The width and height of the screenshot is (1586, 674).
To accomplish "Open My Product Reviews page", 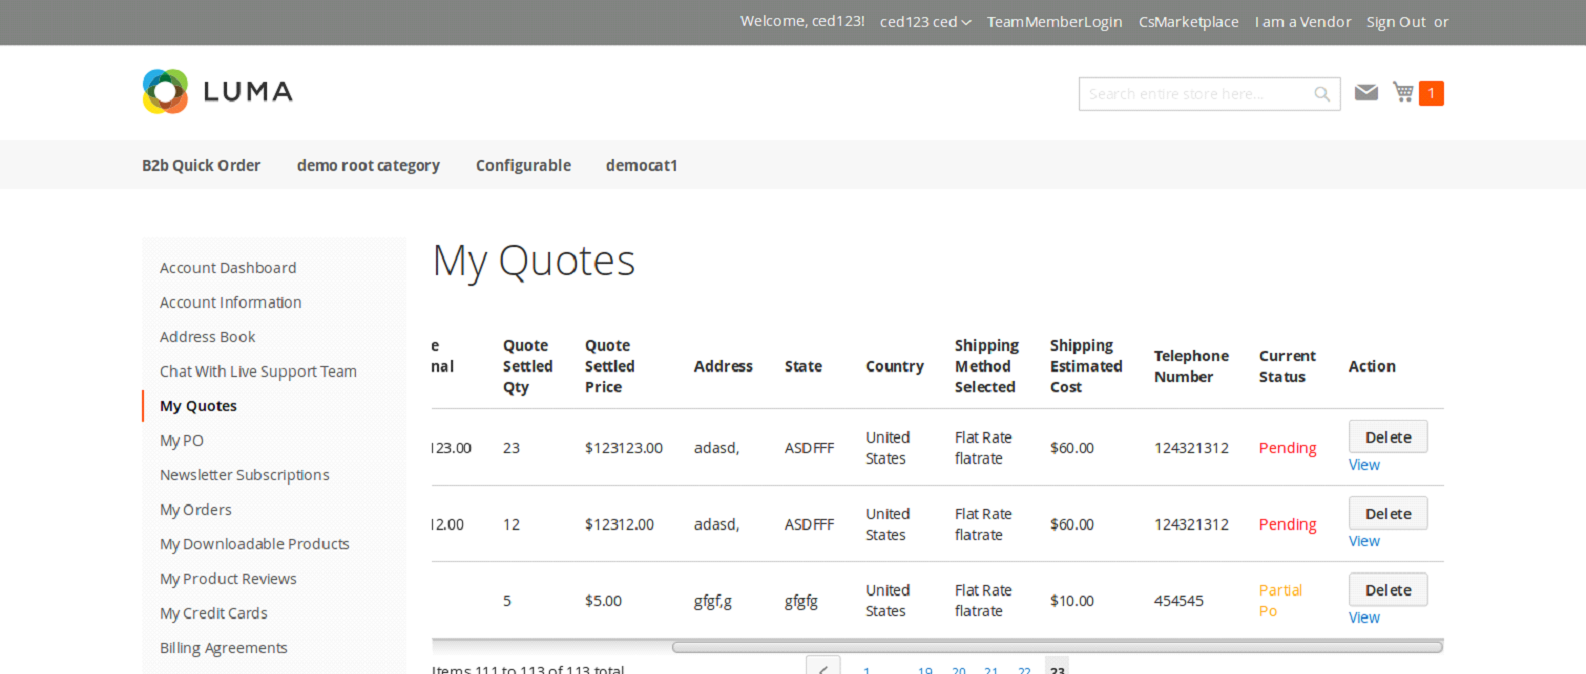I will [228, 579].
